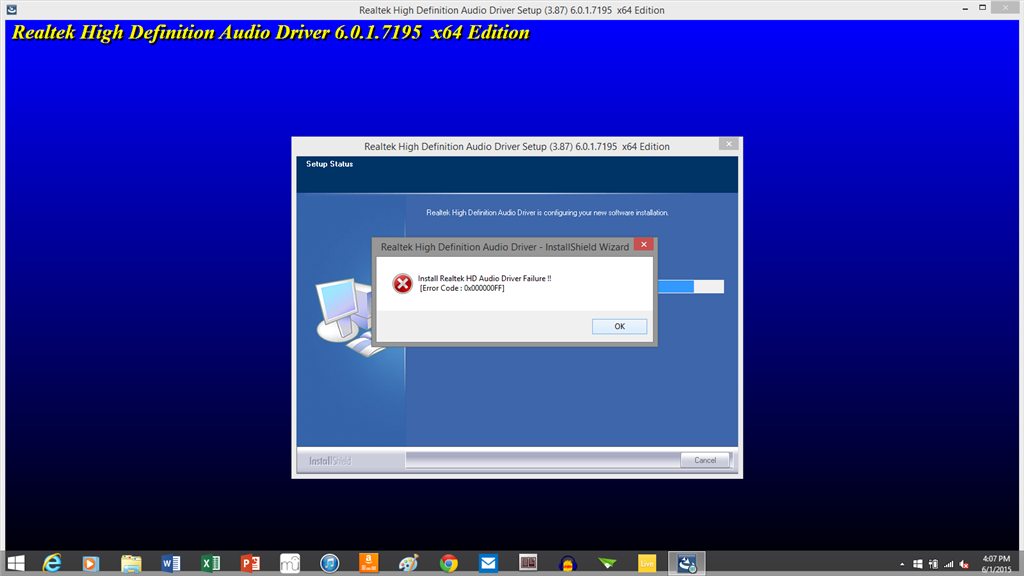
Task: Click the setup app icon in title bar
Action: pos(12,9)
